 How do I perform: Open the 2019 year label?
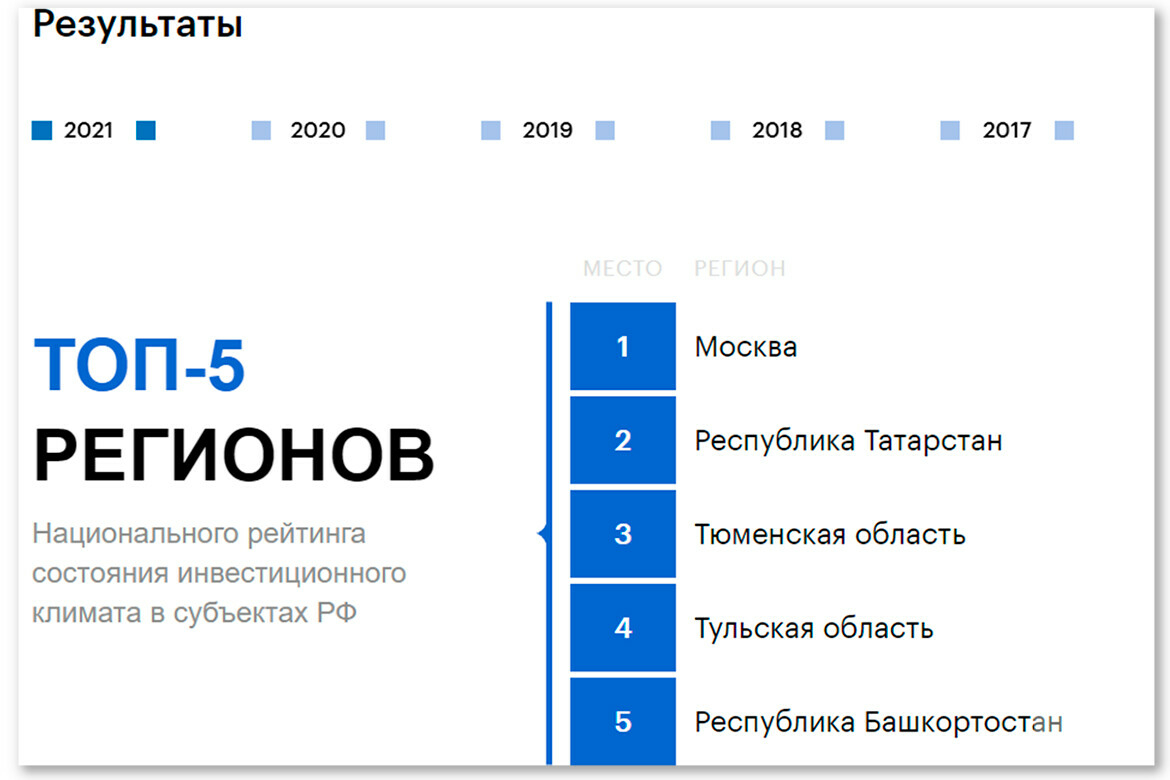point(547,130)
